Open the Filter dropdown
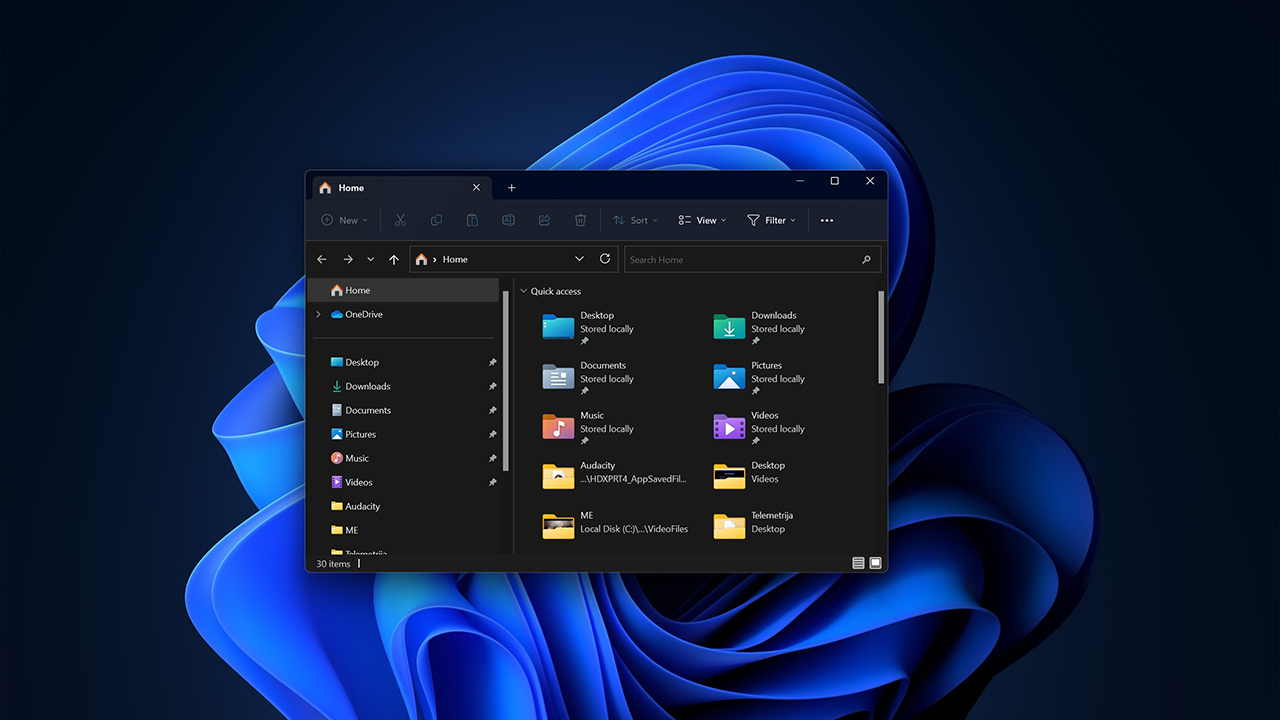Viewport: 1280px width, 720px height. pyautogui.click(x=771, y=220)
